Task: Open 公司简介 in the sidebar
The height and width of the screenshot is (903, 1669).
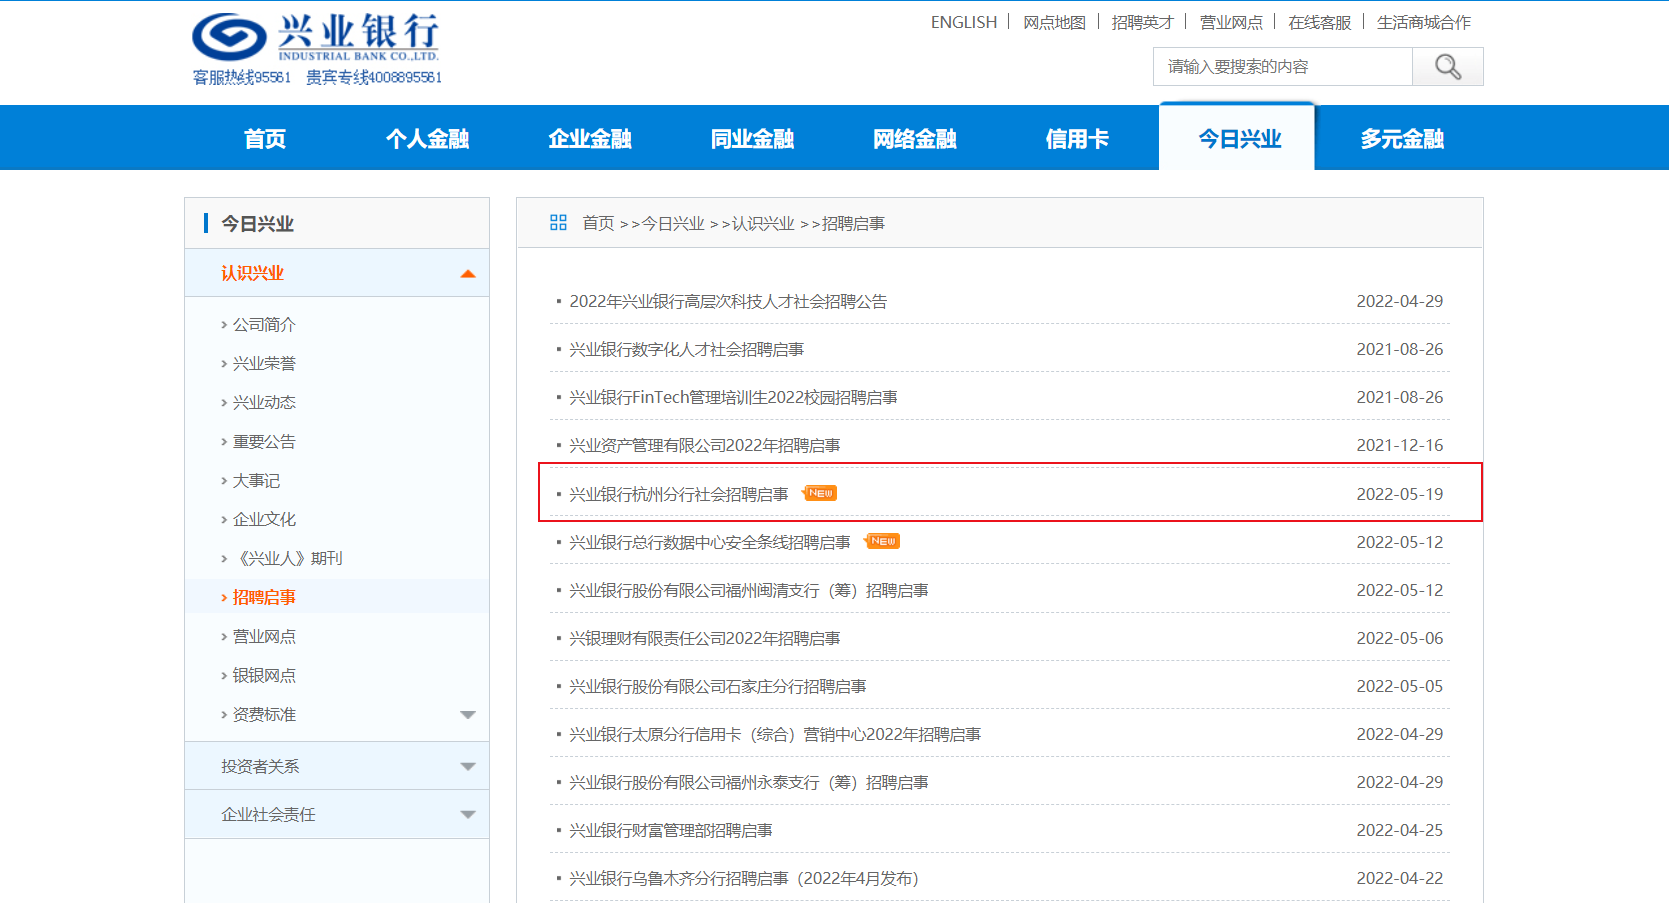Action: 264,324
